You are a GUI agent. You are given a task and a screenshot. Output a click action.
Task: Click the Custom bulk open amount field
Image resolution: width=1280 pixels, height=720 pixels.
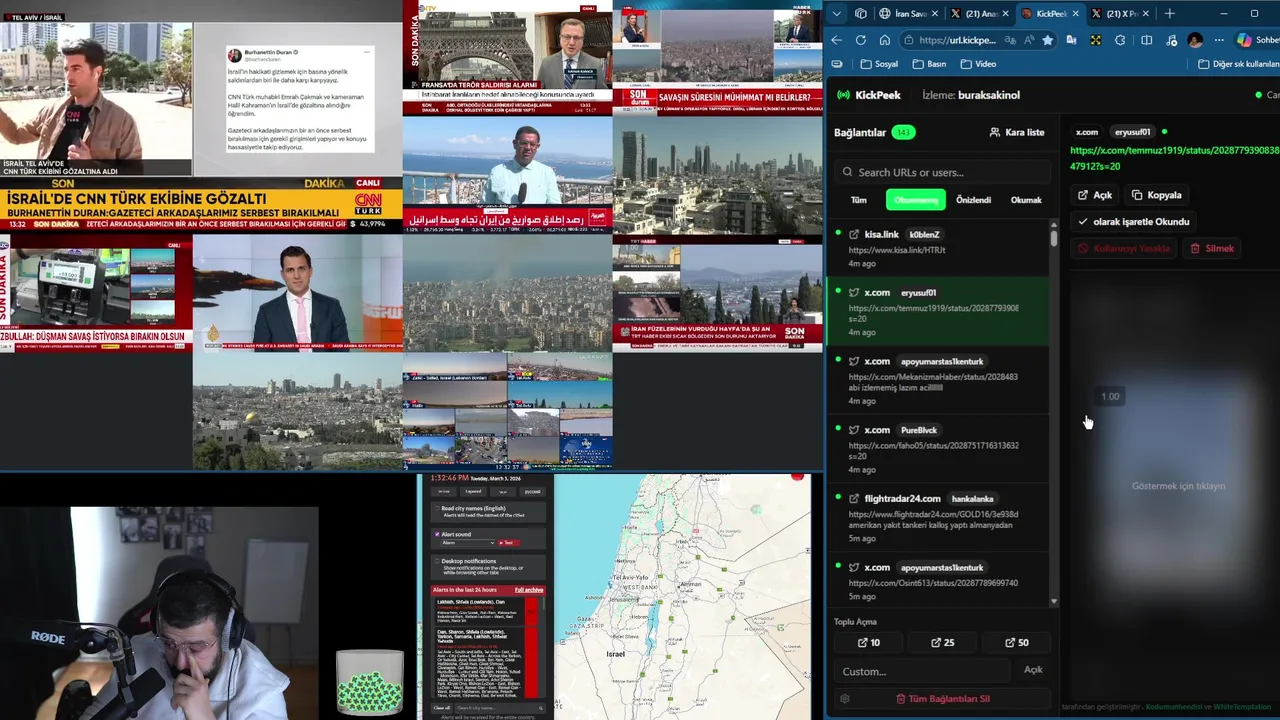point(922,671)
